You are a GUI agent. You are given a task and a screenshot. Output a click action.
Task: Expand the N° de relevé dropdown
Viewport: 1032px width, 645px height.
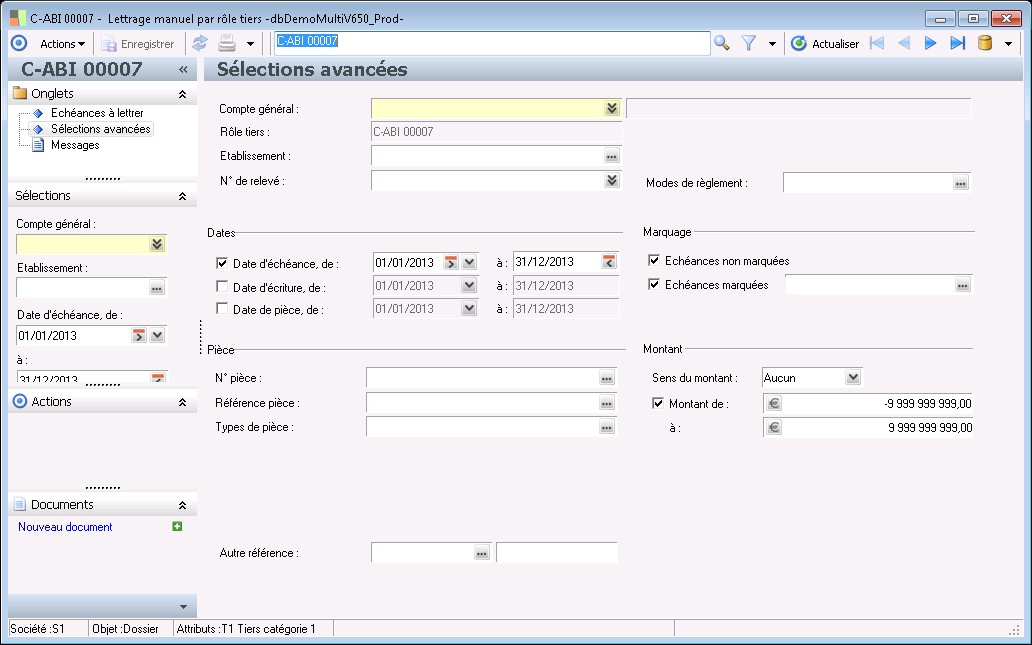click(x=612, y=181)
